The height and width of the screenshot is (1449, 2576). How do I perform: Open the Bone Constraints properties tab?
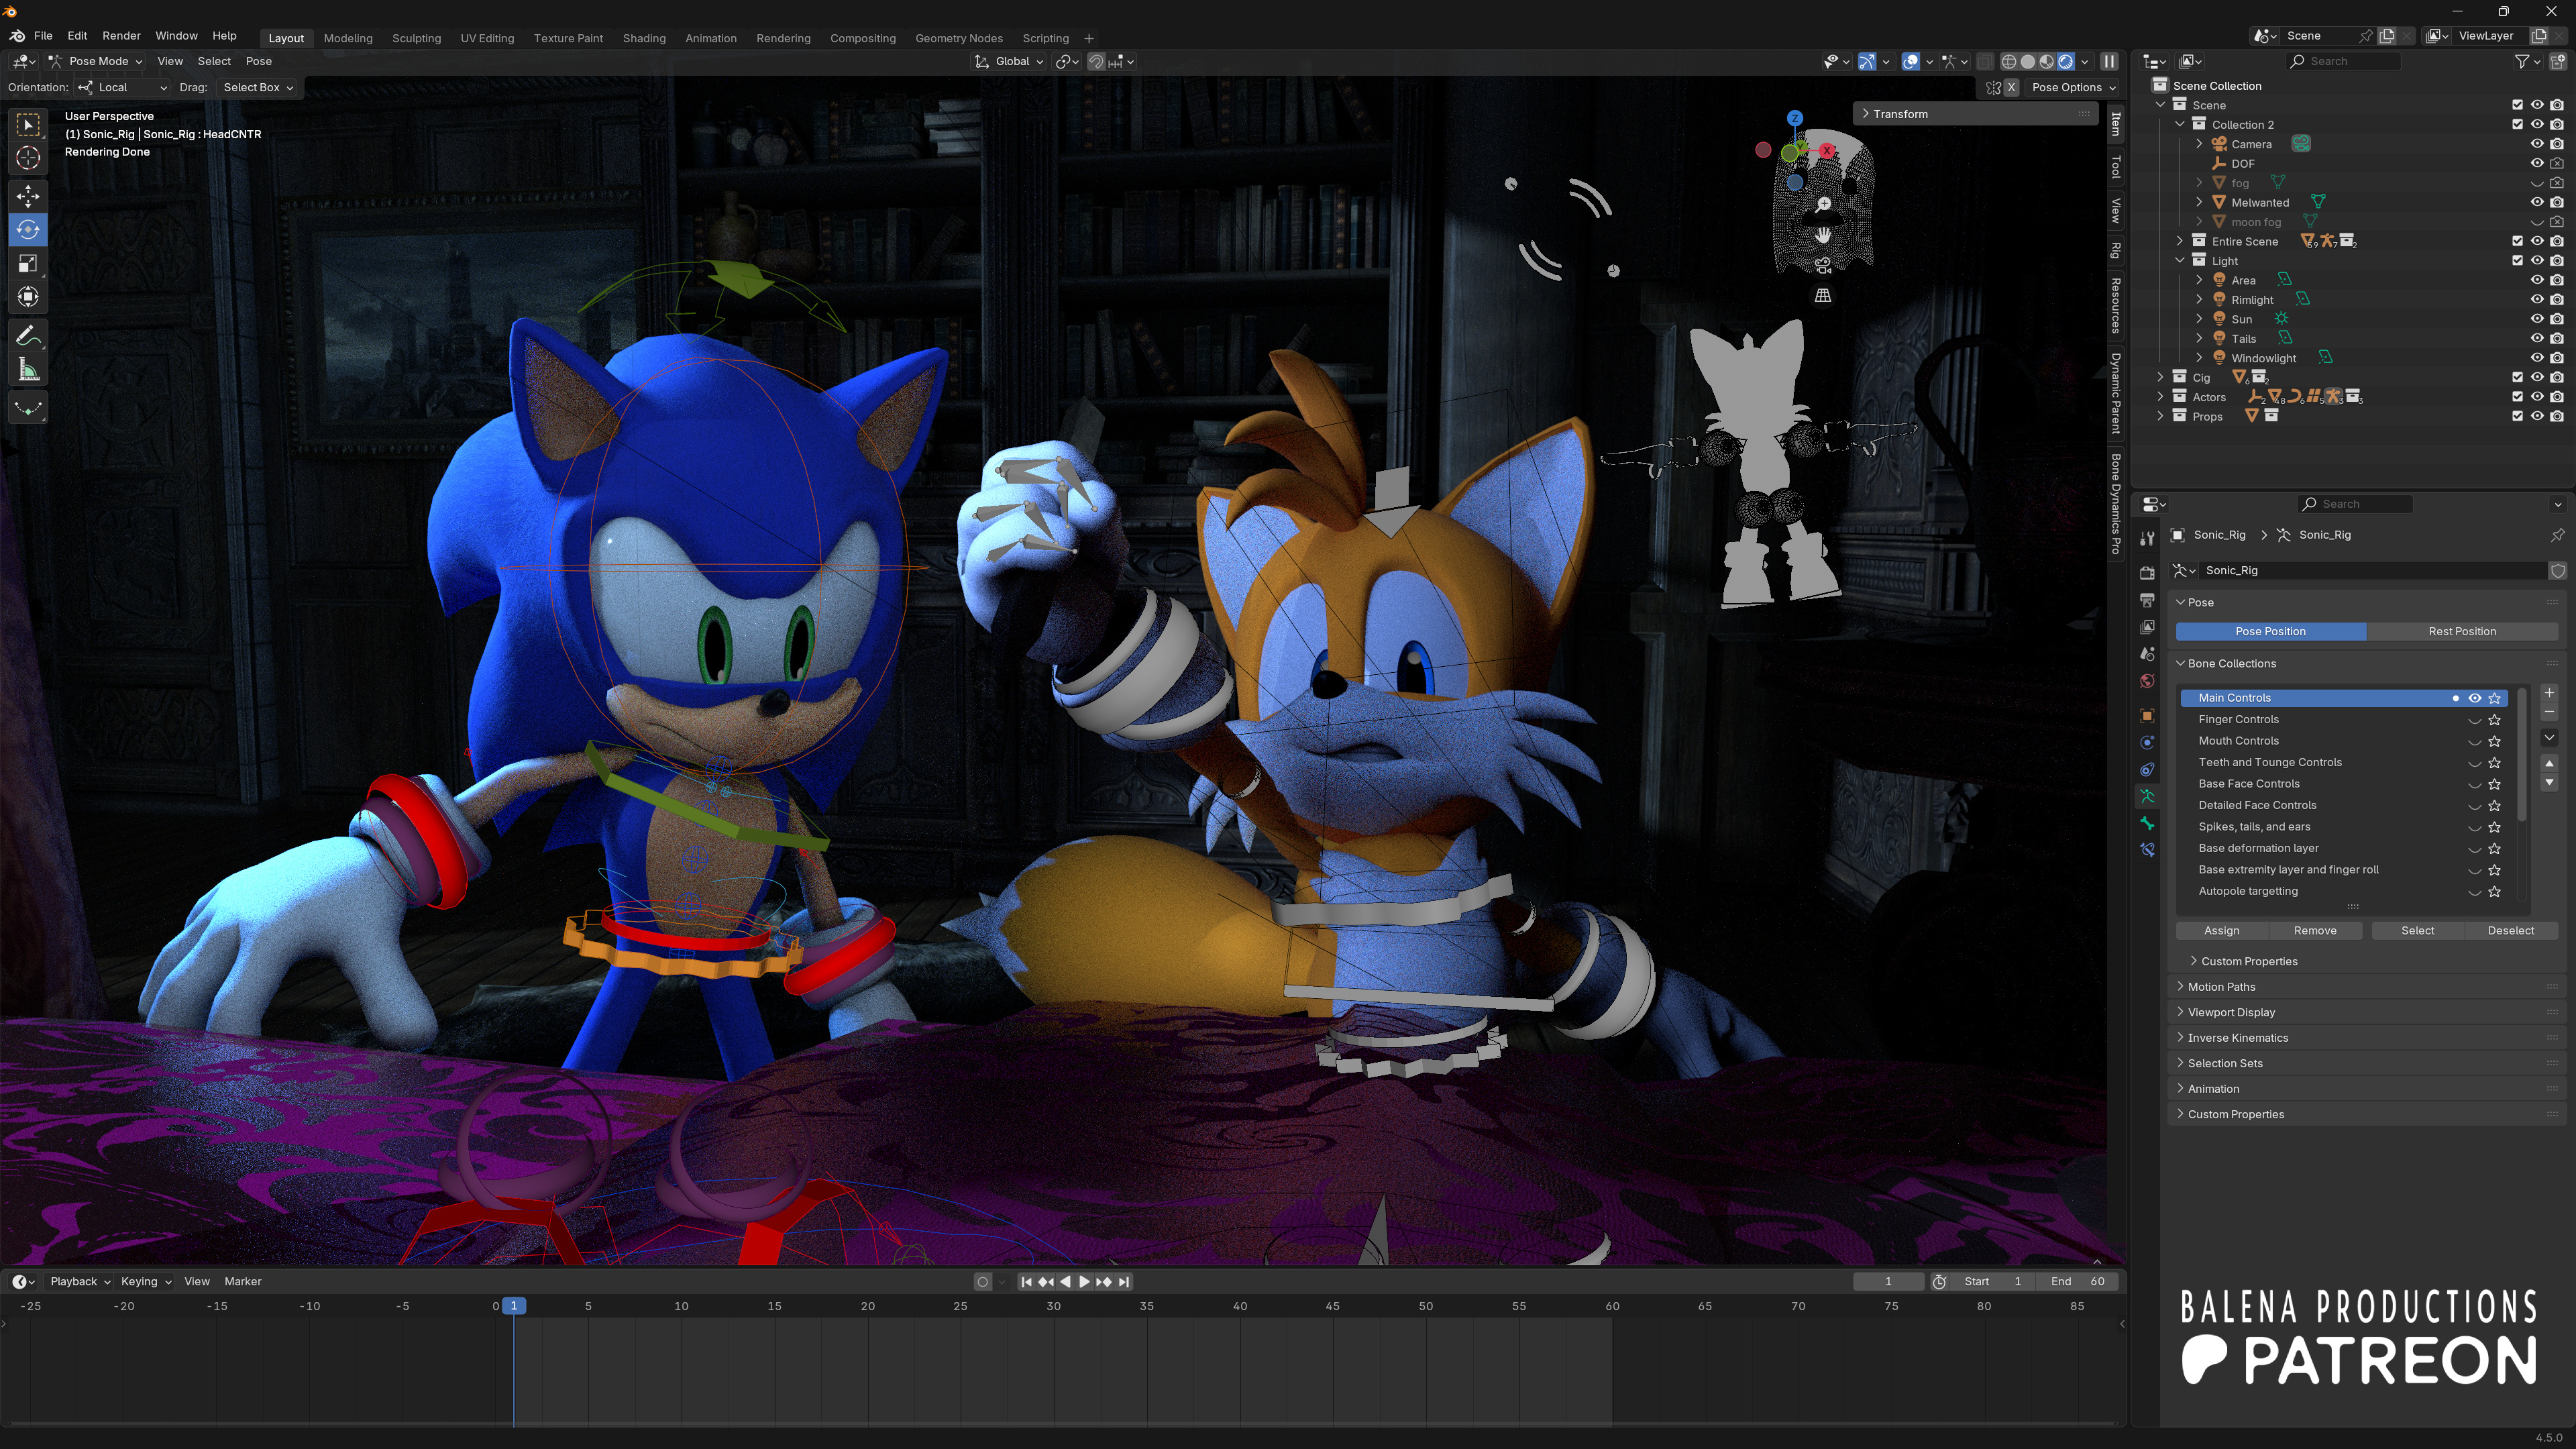point(2147,850)
